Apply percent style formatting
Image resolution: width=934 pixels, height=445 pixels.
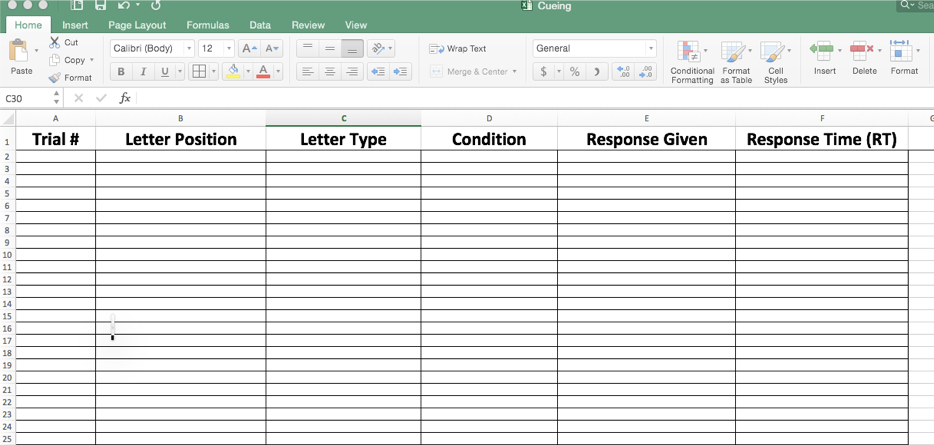[575, 71]
